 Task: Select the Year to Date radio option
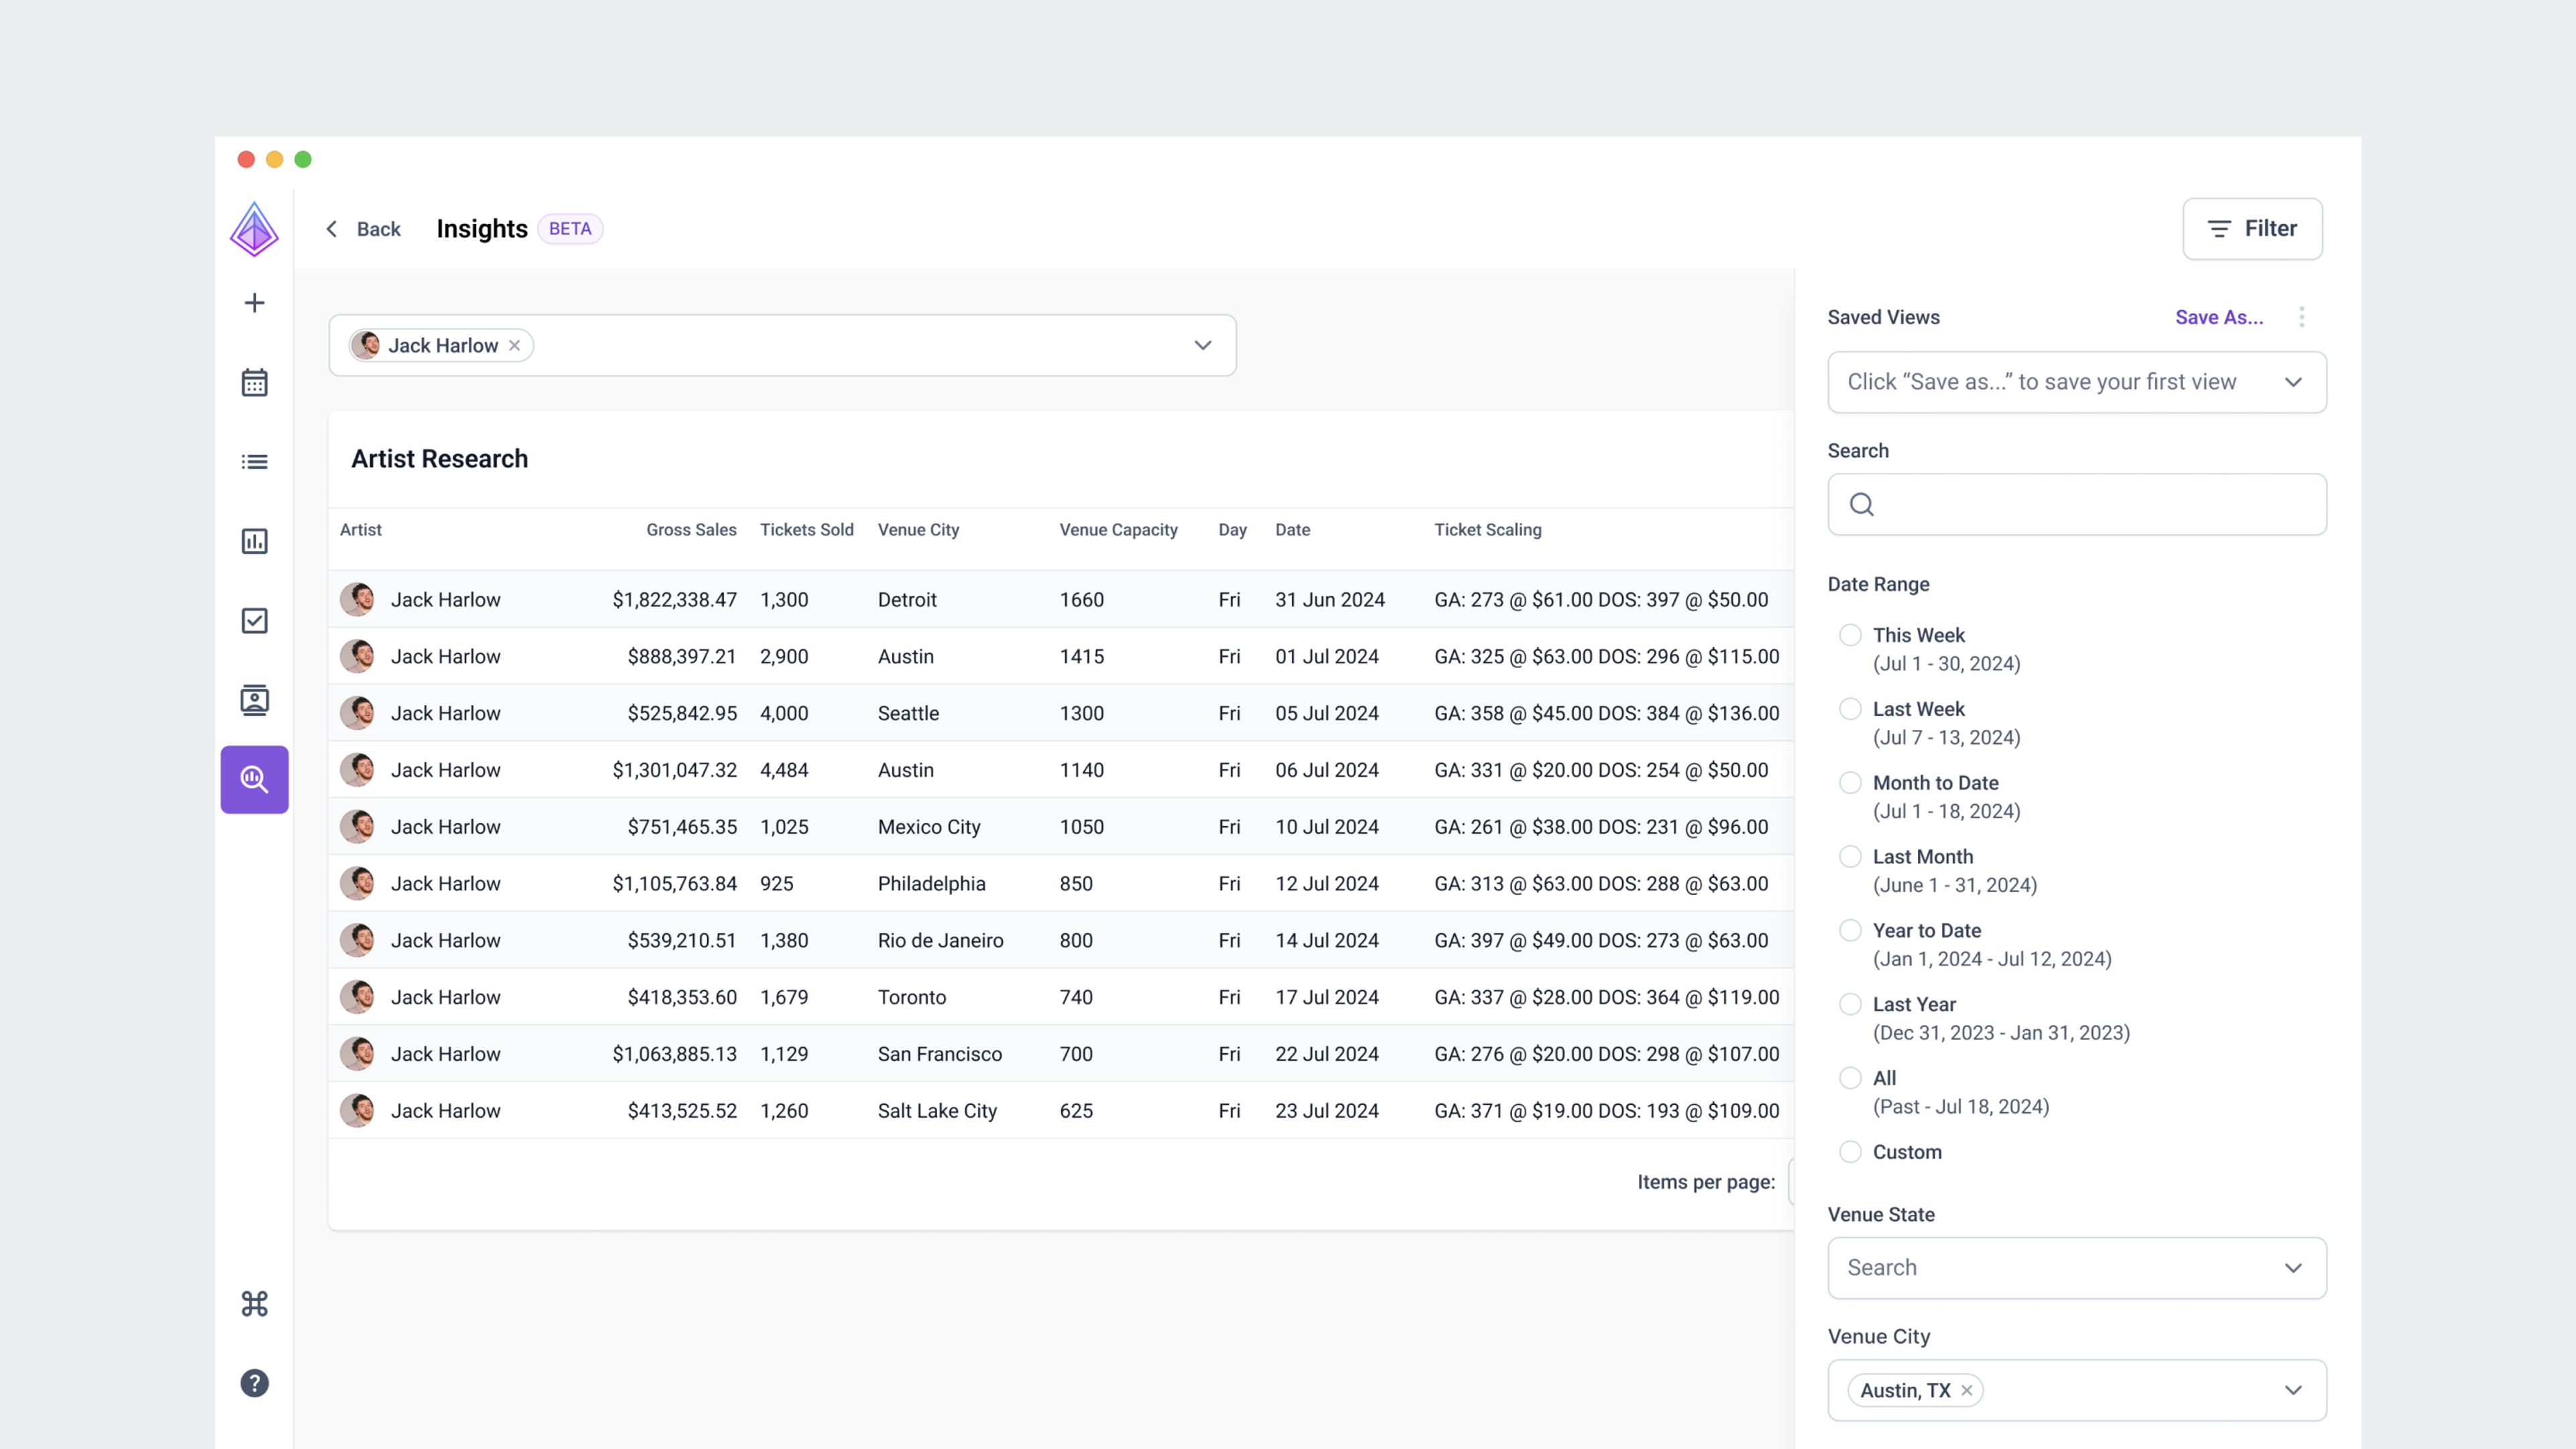click(x=1850, y=930)
